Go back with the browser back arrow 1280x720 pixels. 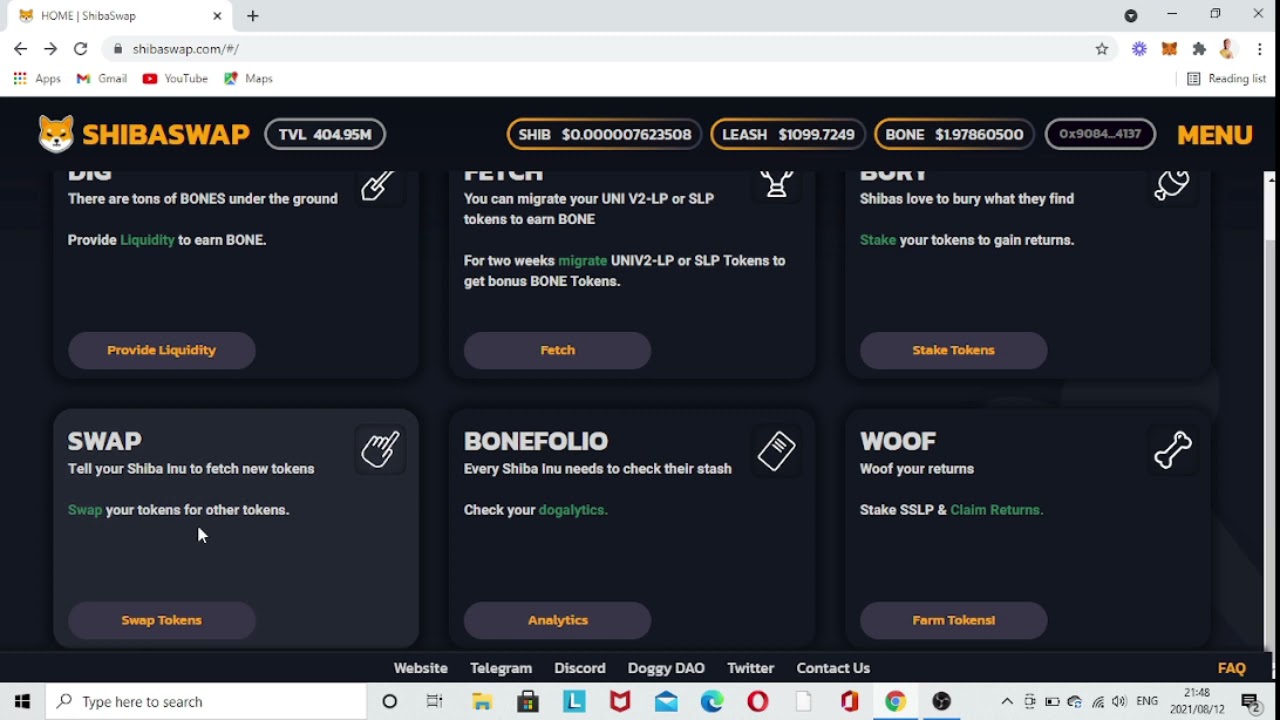point(20,49)
